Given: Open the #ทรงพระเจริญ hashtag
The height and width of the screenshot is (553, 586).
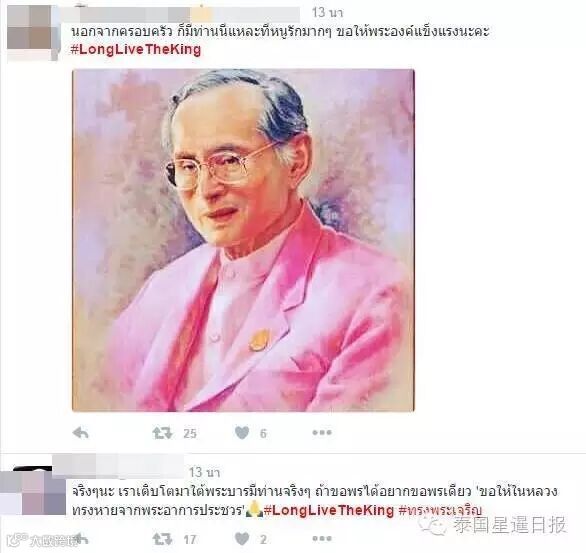Looking at the screenshot, I should pyautogui.click(x=440, y=510).
